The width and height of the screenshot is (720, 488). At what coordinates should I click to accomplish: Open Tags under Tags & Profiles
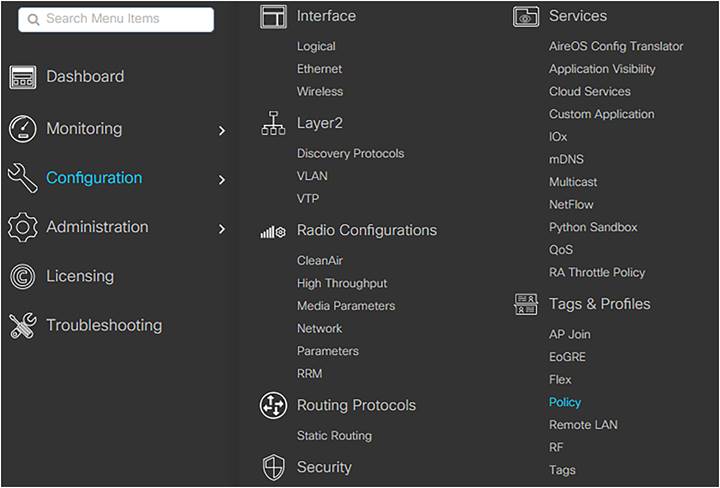pyautogui.click(x=562, y=470)
